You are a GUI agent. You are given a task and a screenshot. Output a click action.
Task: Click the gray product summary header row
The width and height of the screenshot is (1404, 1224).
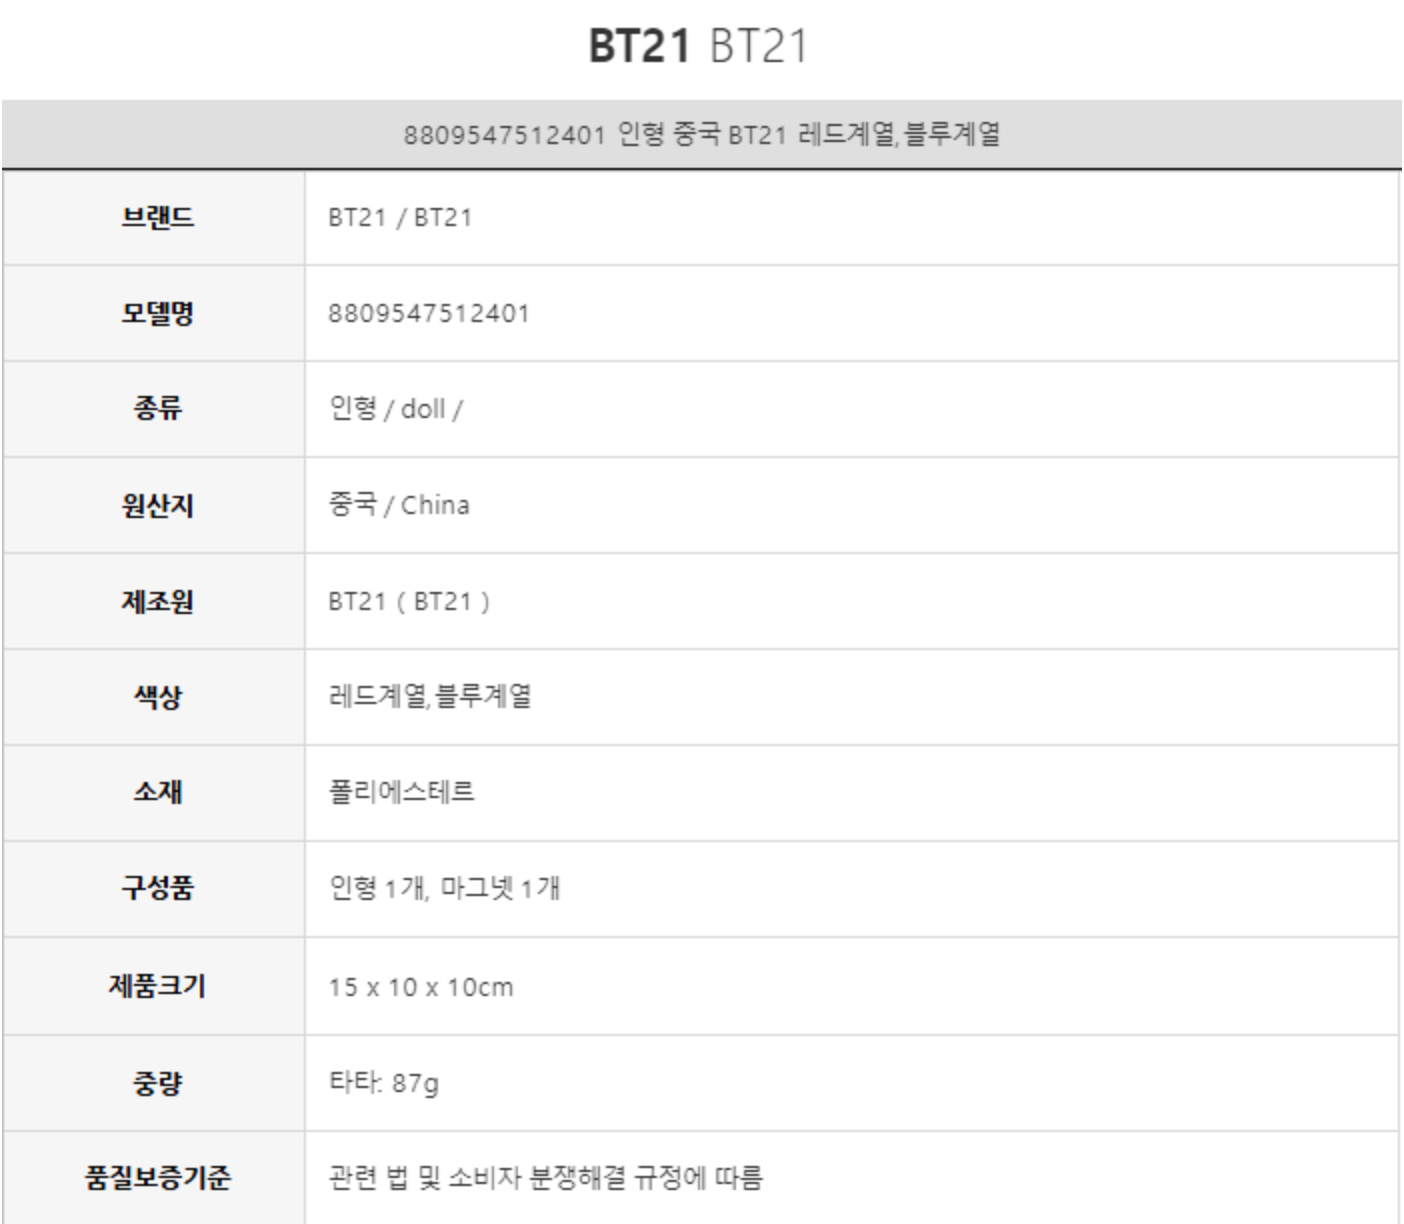click(x=701, y=134)
